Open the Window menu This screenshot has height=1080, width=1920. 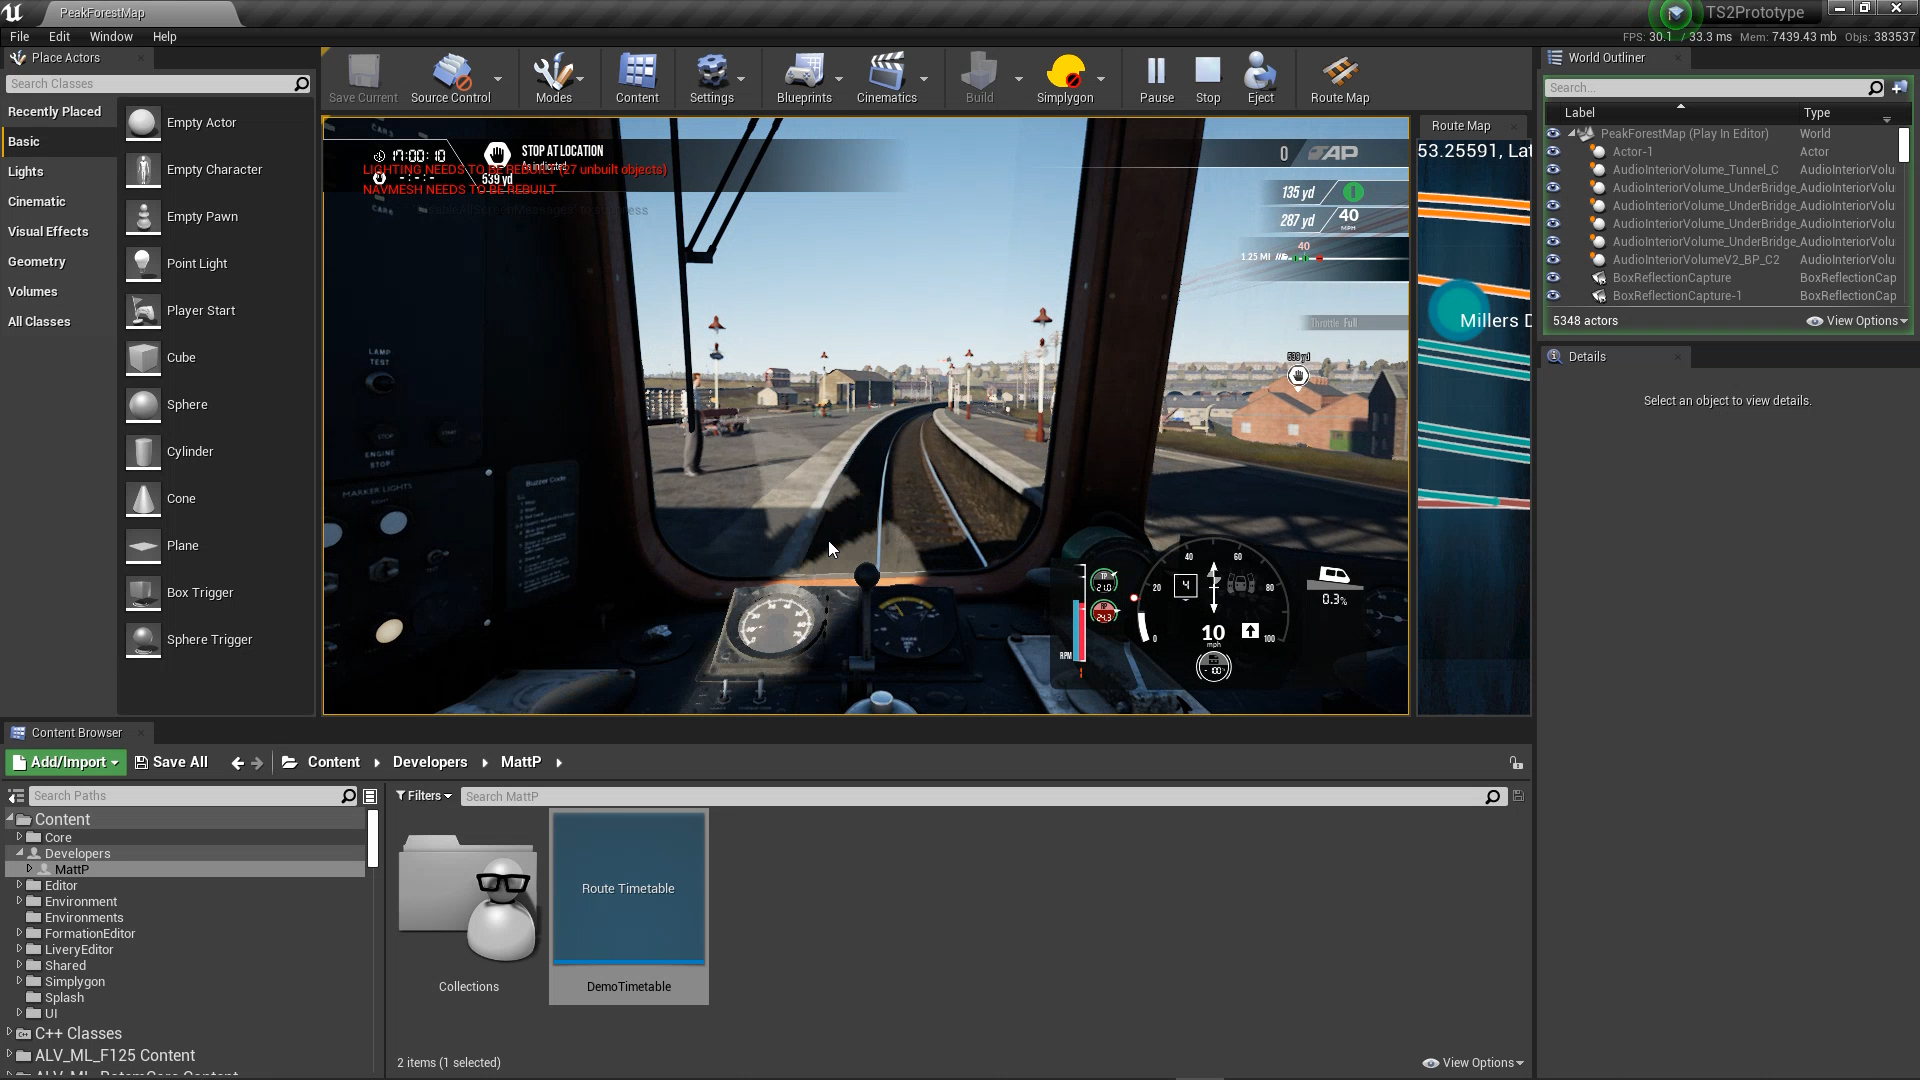click(110, 36)
